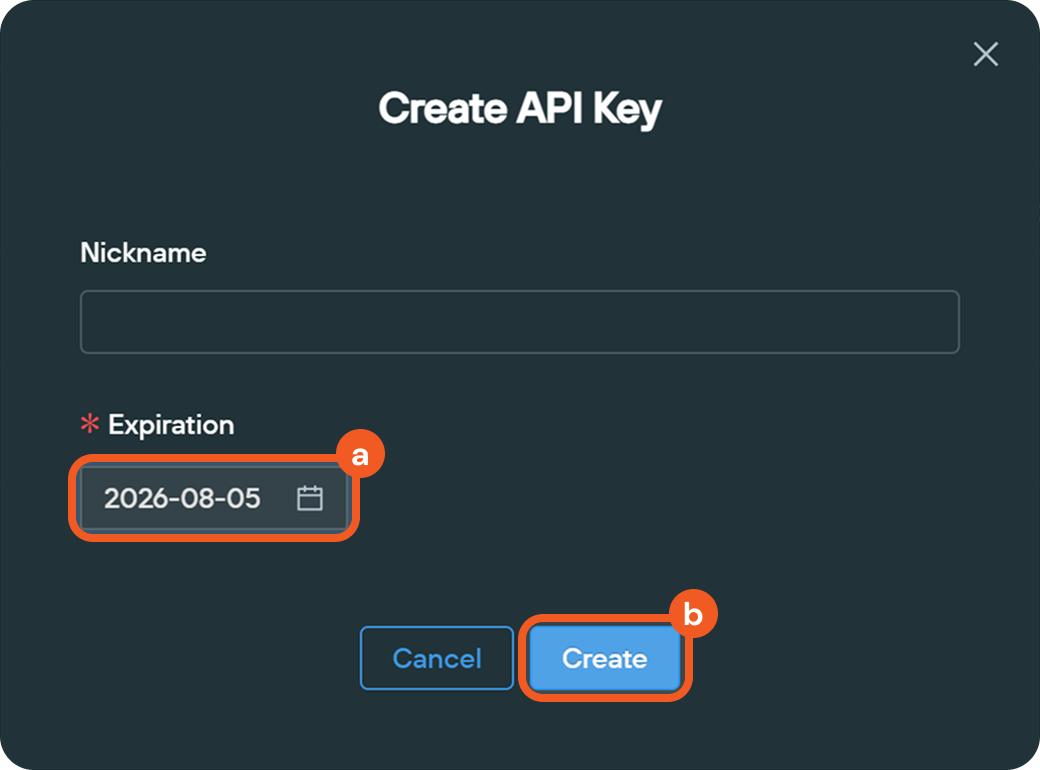The height and width of the screenshot is (770, 1040).
Task: Close the Create API Key dialog
Action: coord(986,54)
